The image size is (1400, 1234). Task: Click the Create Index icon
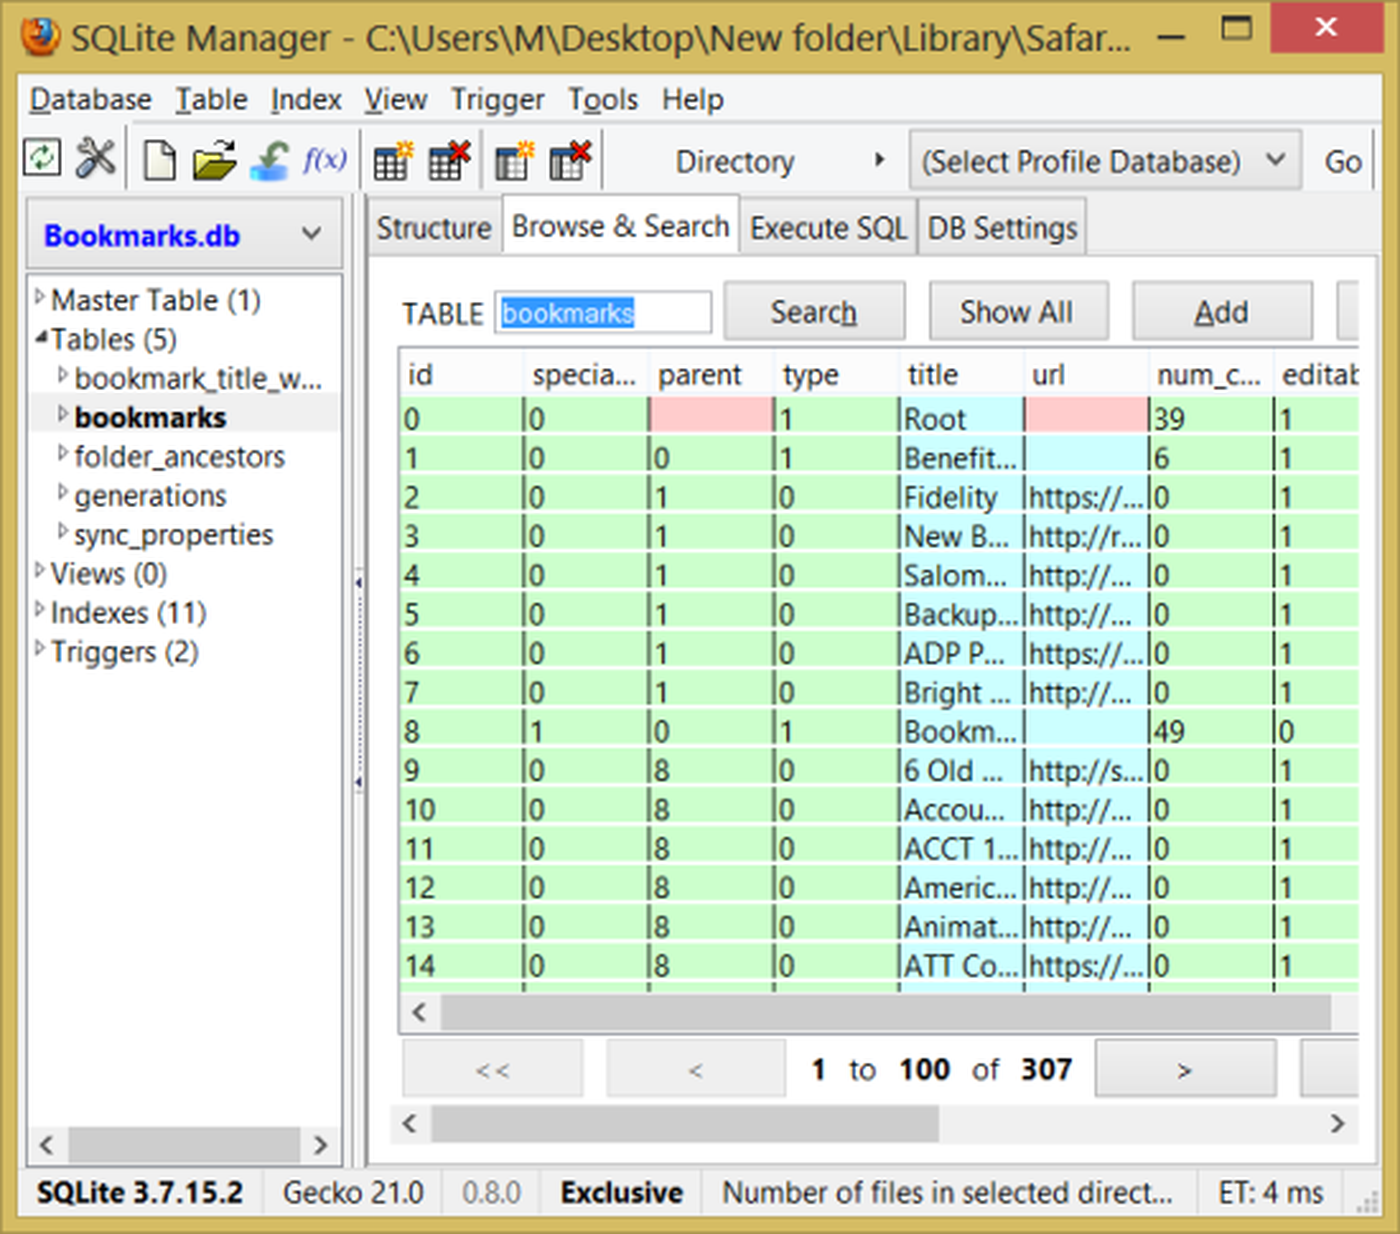(x=515, y=160)
